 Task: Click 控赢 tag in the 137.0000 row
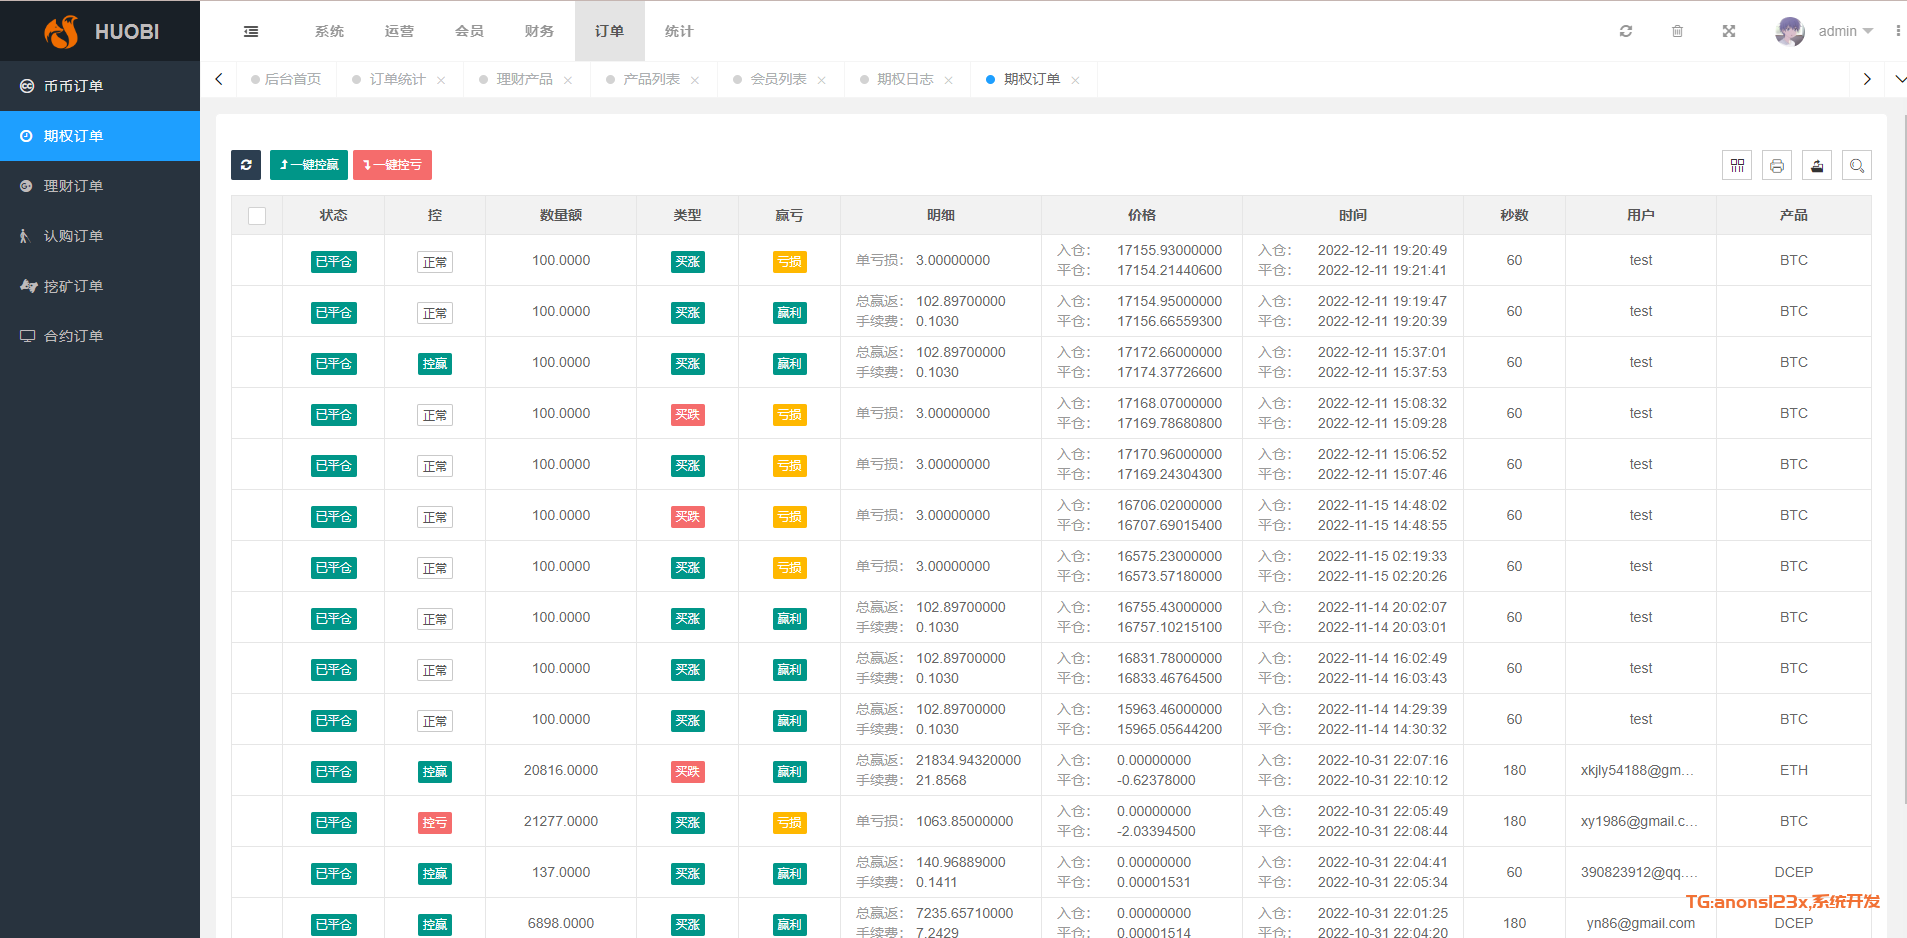click(435, 874)
